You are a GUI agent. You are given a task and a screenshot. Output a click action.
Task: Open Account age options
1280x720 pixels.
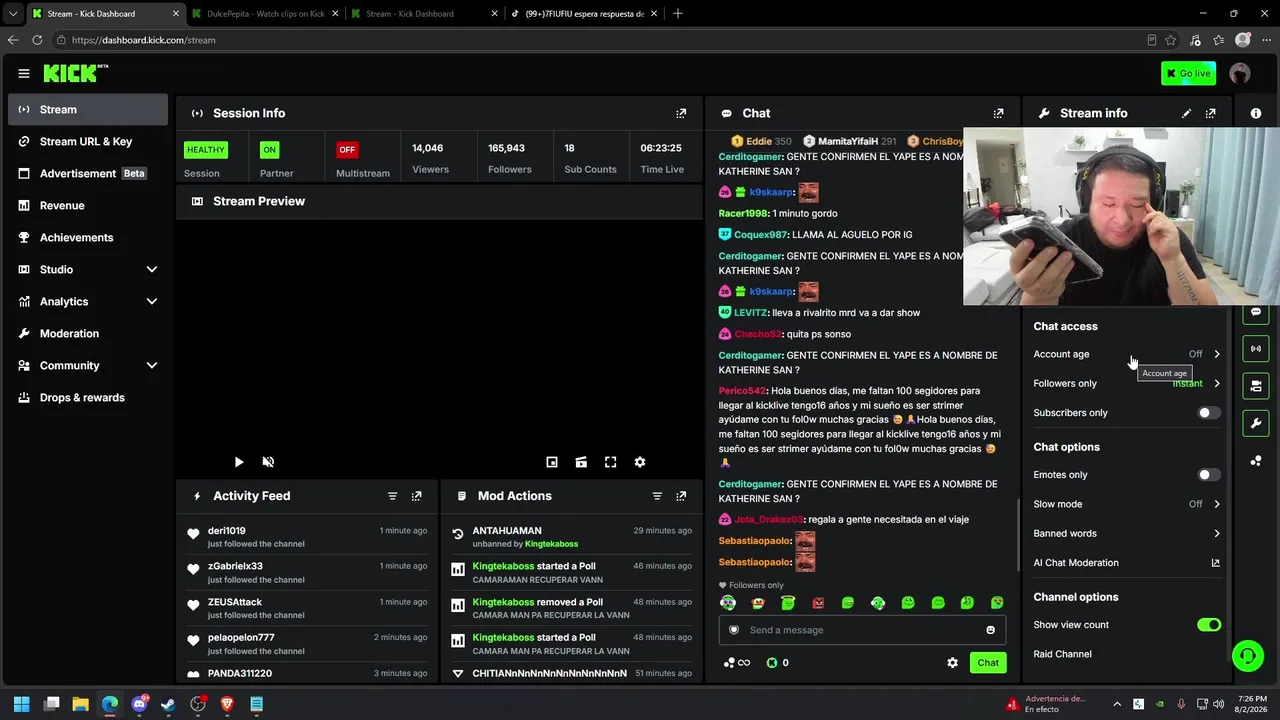pos(1127,354)
